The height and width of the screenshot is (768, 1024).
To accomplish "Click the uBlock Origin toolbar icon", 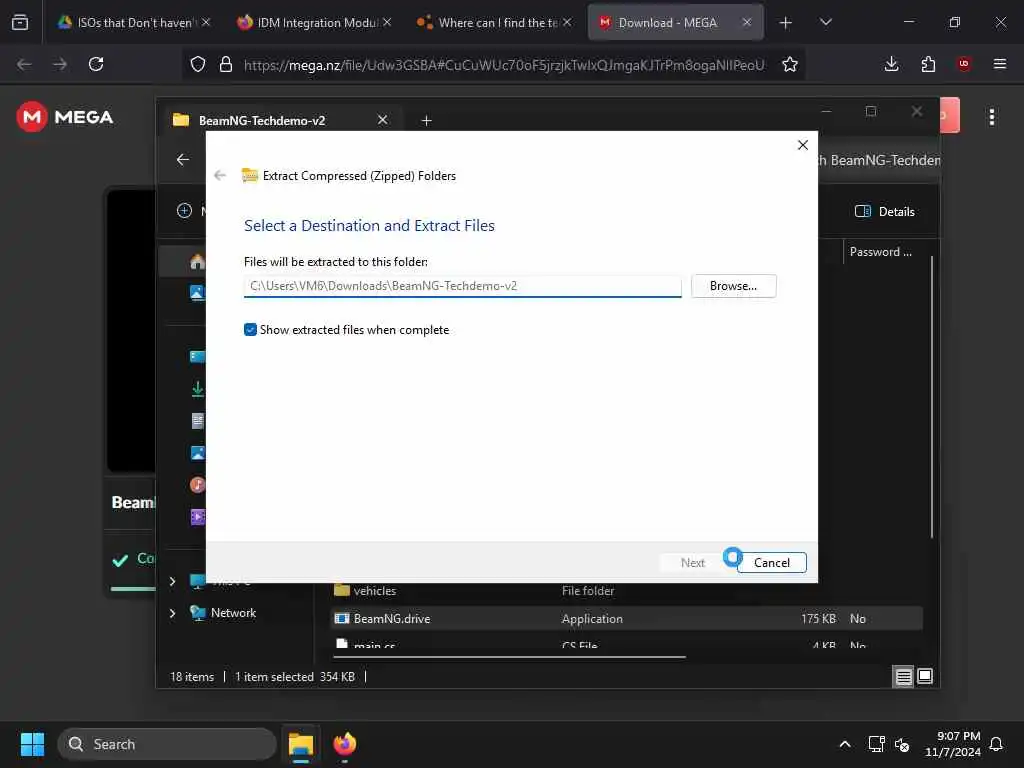I will coord(963,64).
